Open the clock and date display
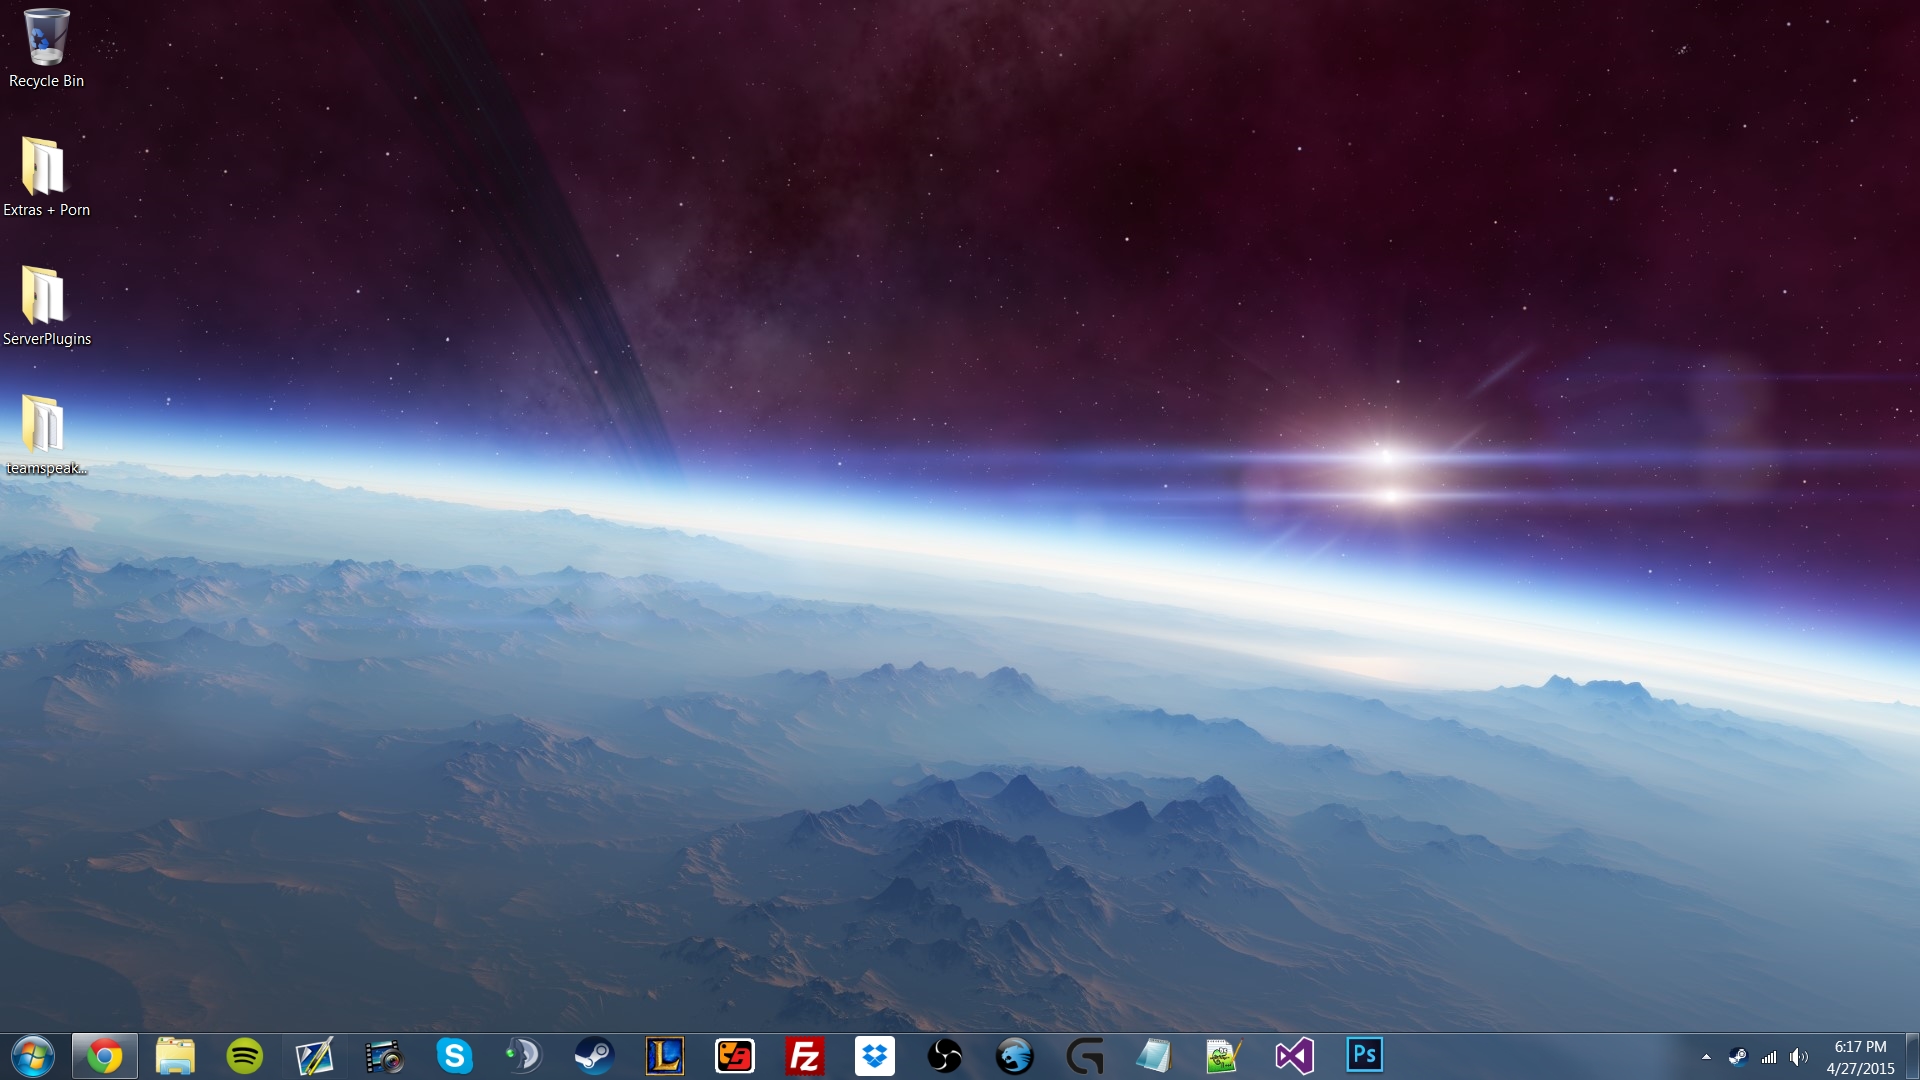 pyautogui.click(x=1860, y=1057)
